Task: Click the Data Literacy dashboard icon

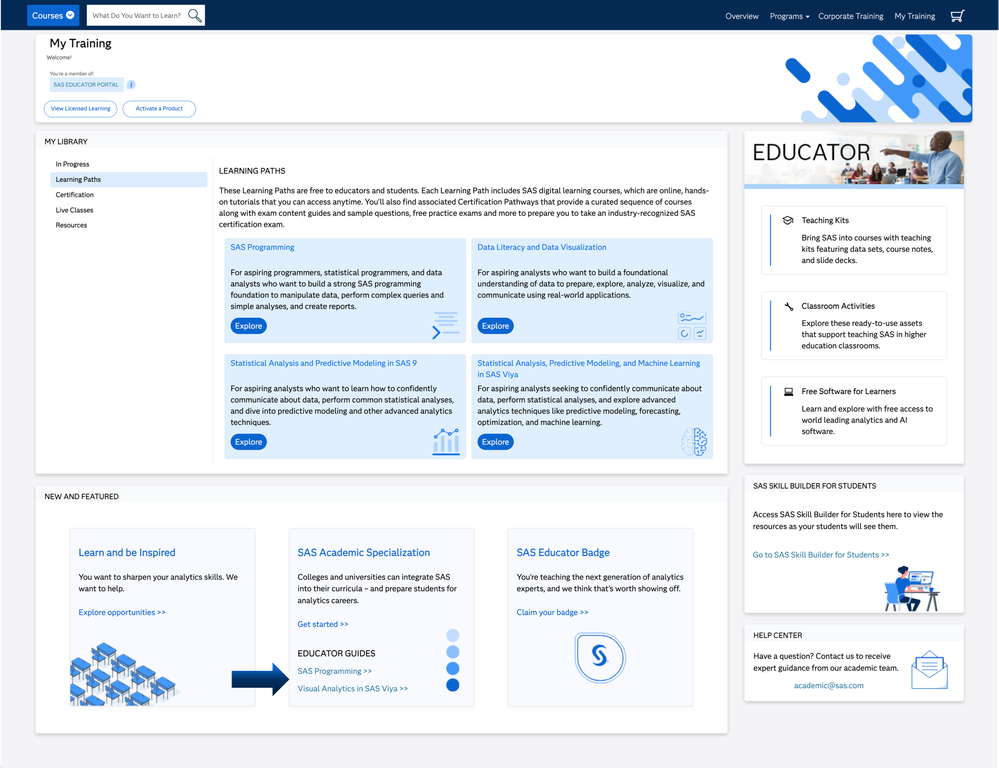Action: coord(692,325)
